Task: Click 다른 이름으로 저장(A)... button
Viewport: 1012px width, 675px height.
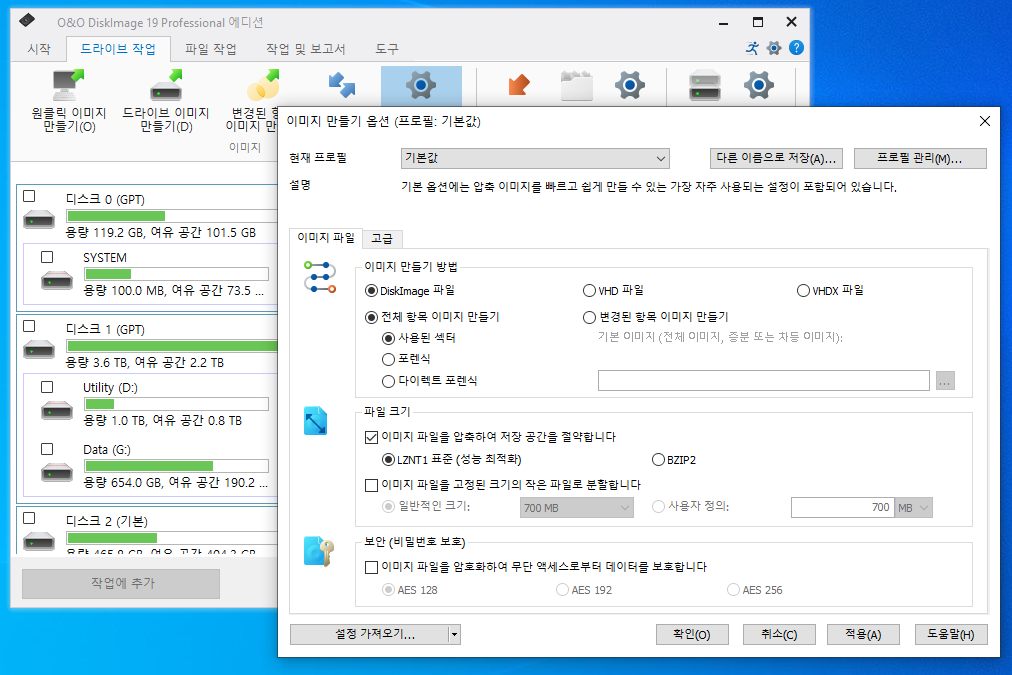Action: point(776,158)
